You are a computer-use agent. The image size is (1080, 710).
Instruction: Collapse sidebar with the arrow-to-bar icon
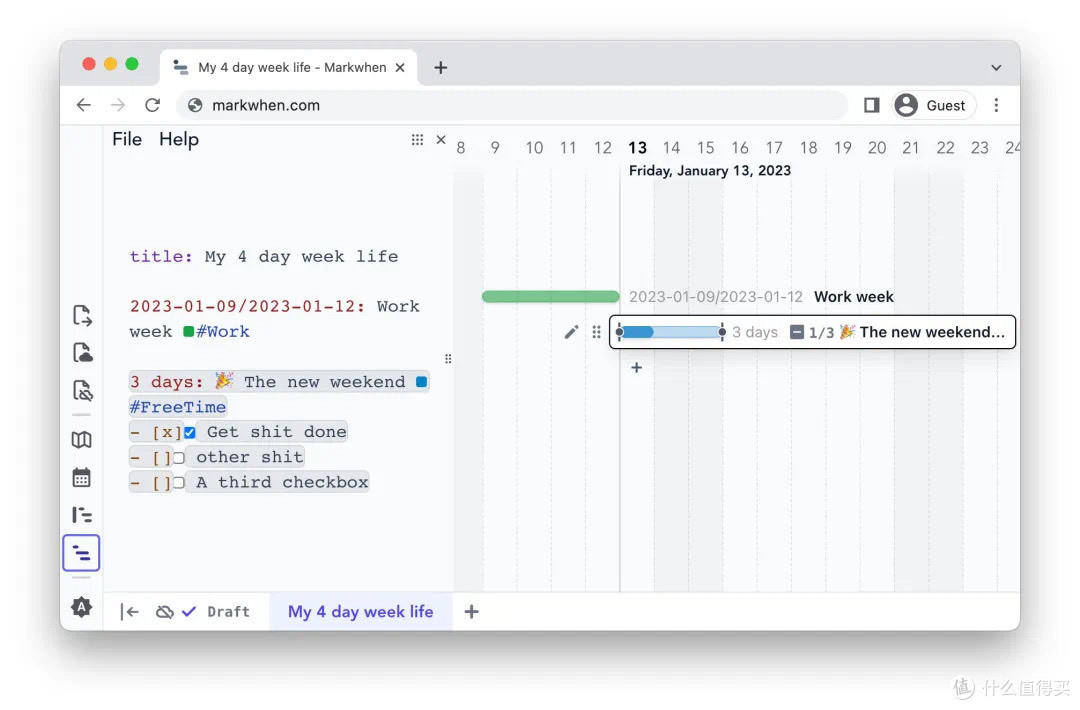pos(129,612)
